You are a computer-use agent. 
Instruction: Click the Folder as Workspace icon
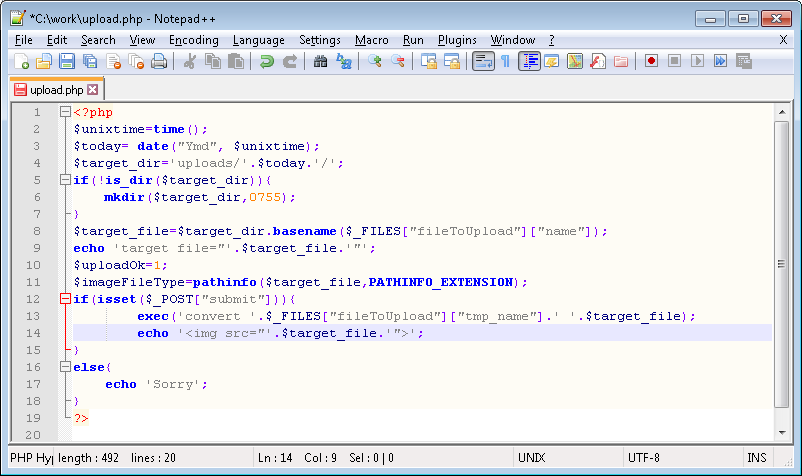coord(621,61)
